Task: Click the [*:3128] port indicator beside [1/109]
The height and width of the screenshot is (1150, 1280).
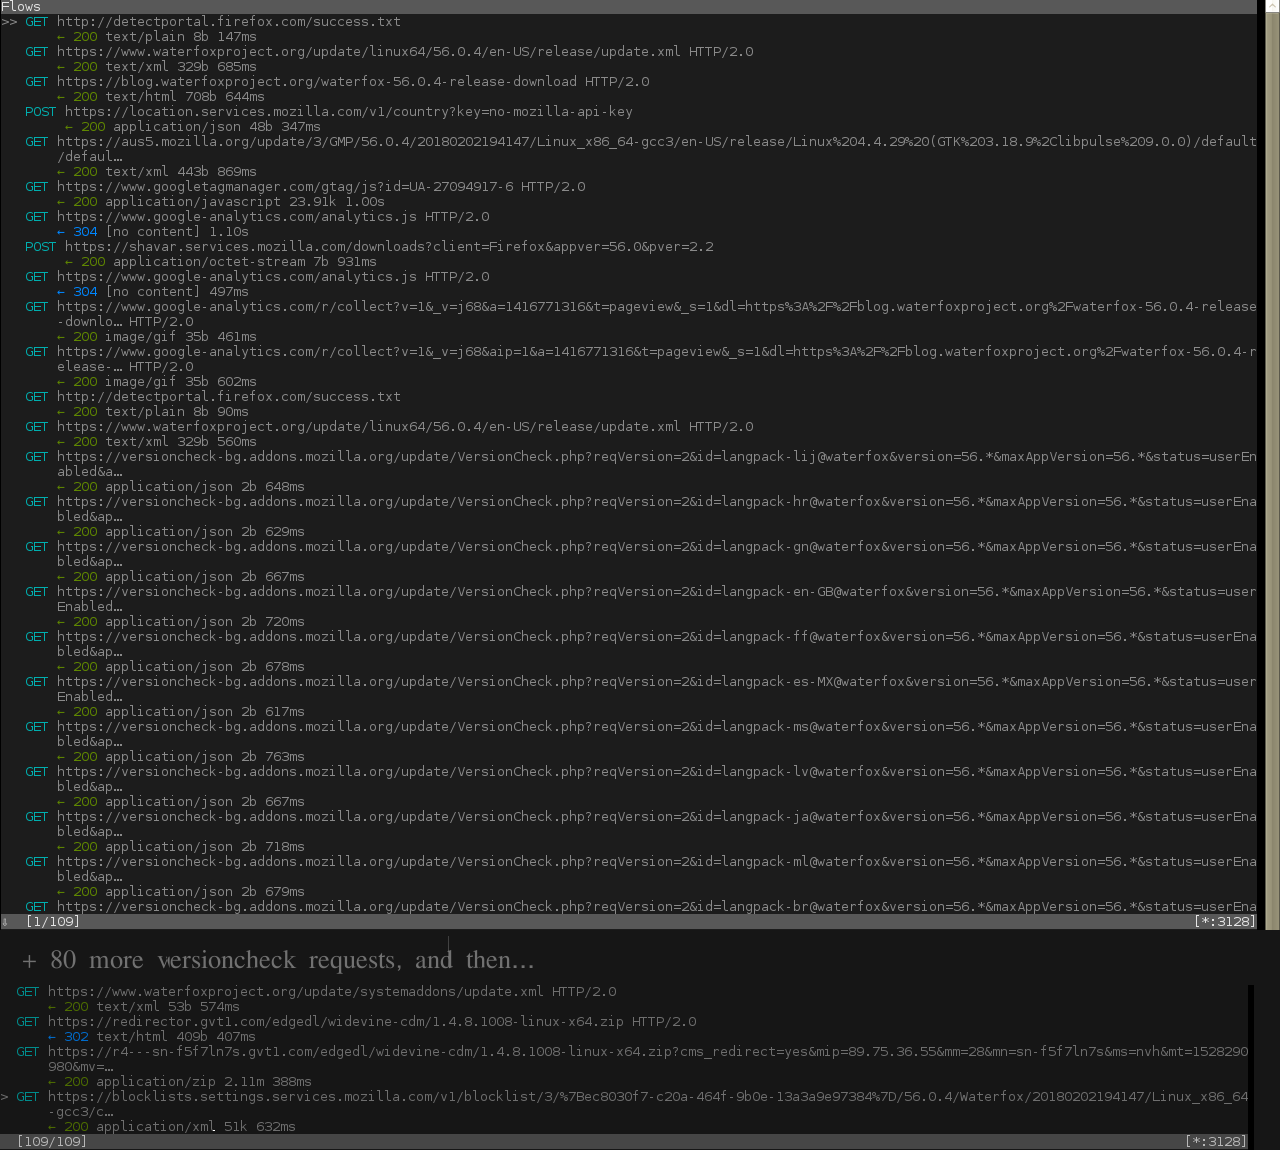Action: pyautogui.click(x=1225, y=921)
